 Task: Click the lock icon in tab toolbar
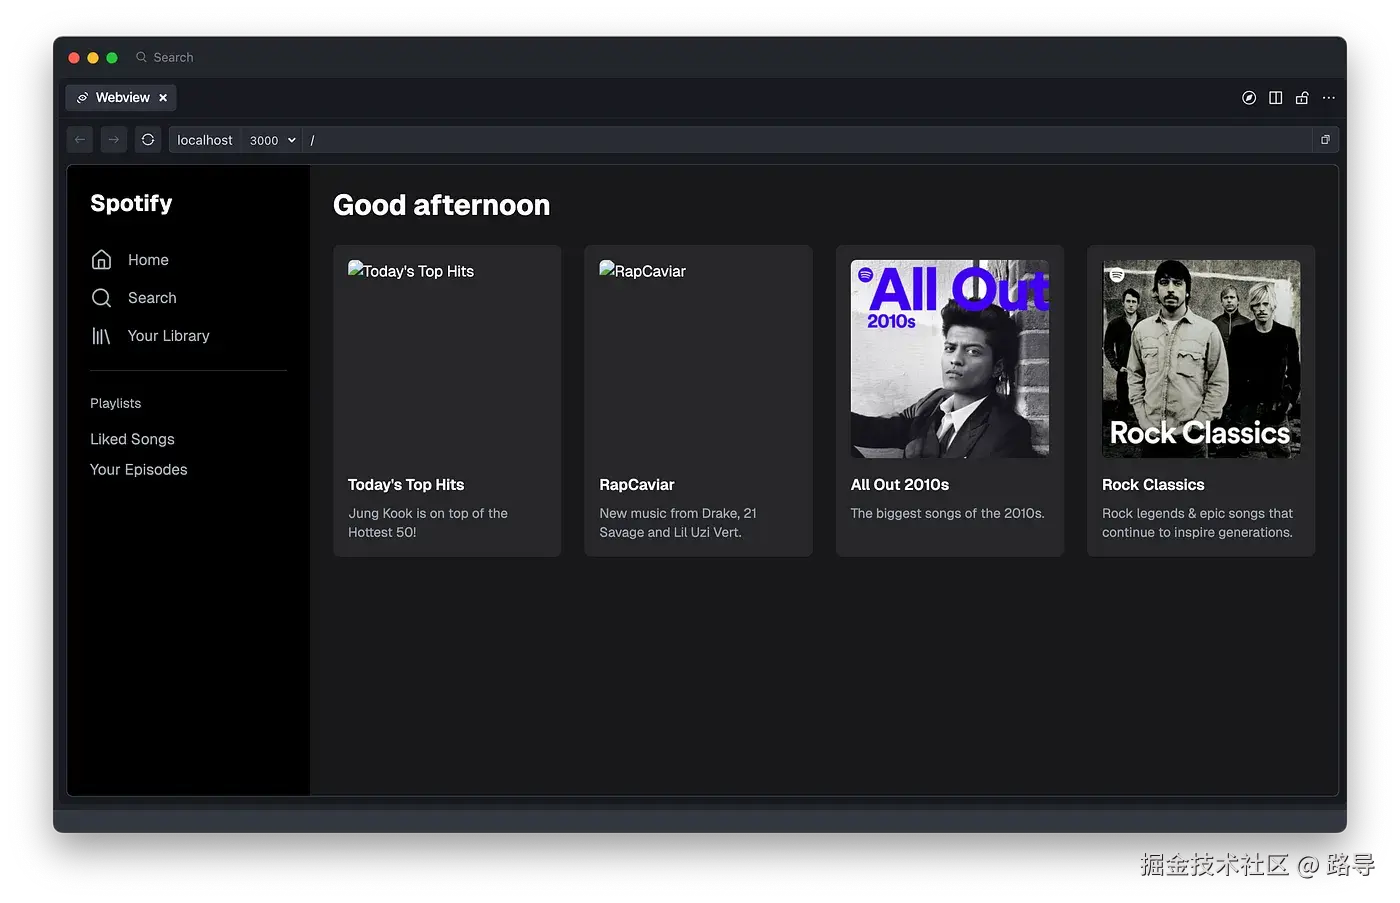[x=1302, y=98]
